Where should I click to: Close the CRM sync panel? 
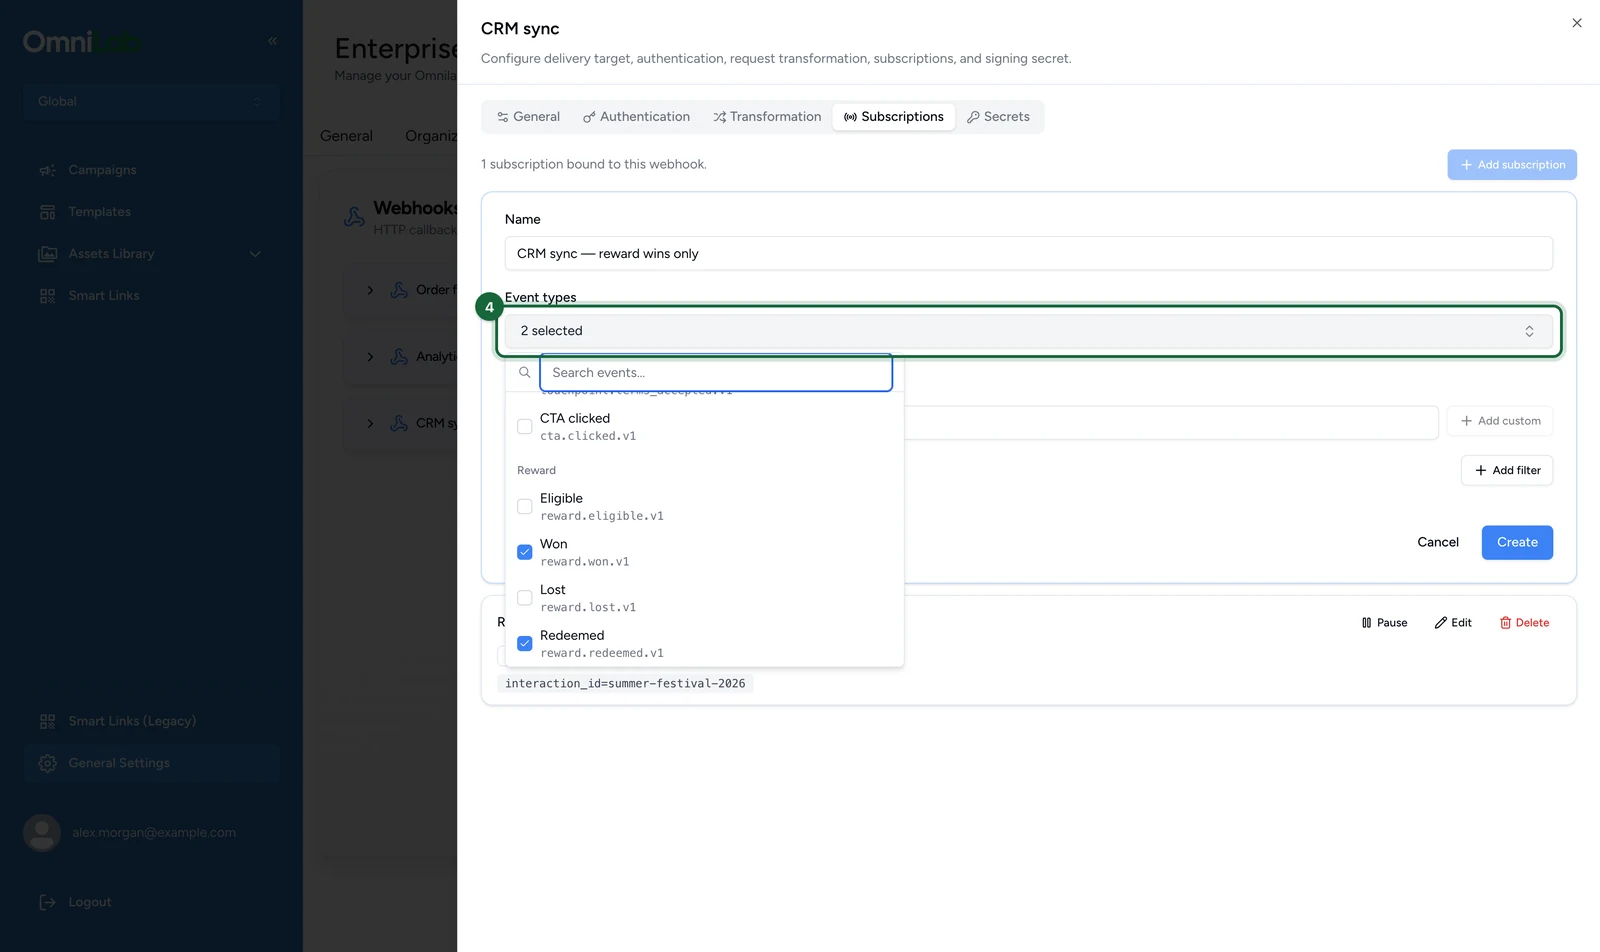coord(1576,23)
